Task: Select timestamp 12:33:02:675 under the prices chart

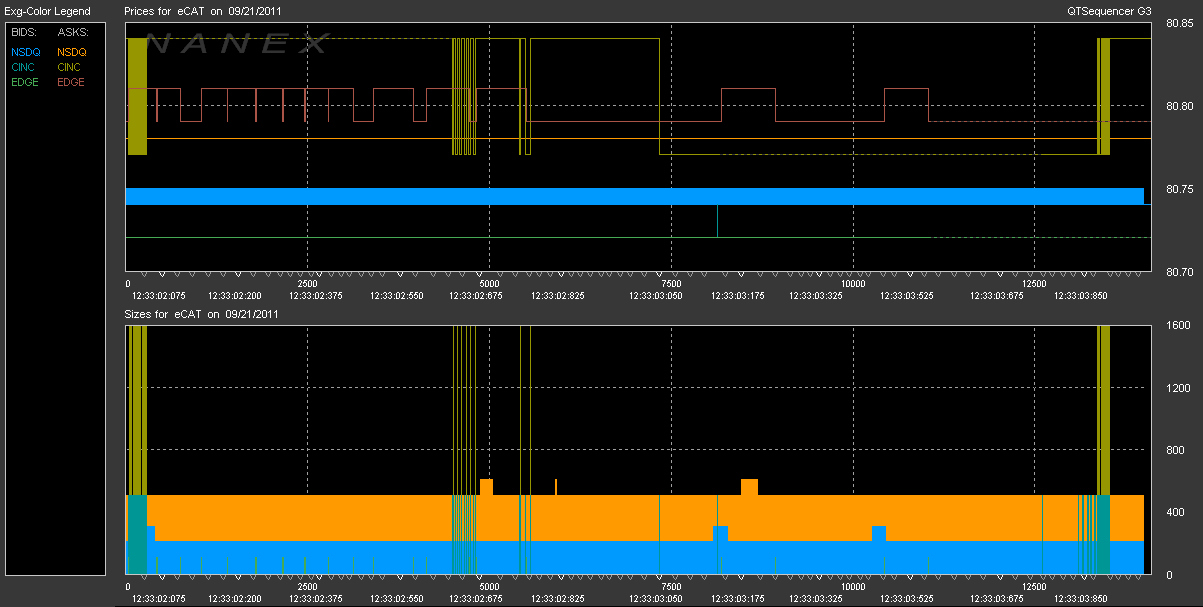Action: point(476,296)
